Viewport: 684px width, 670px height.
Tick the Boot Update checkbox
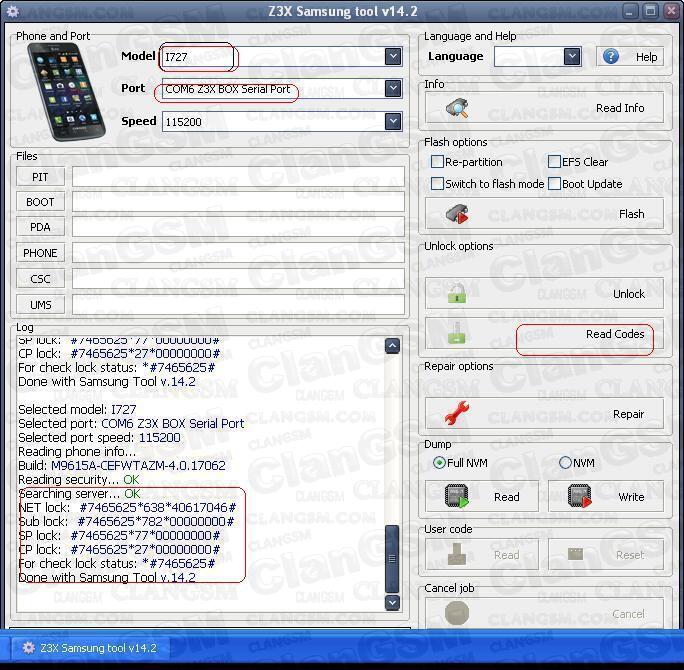click(x=554, y=184)
